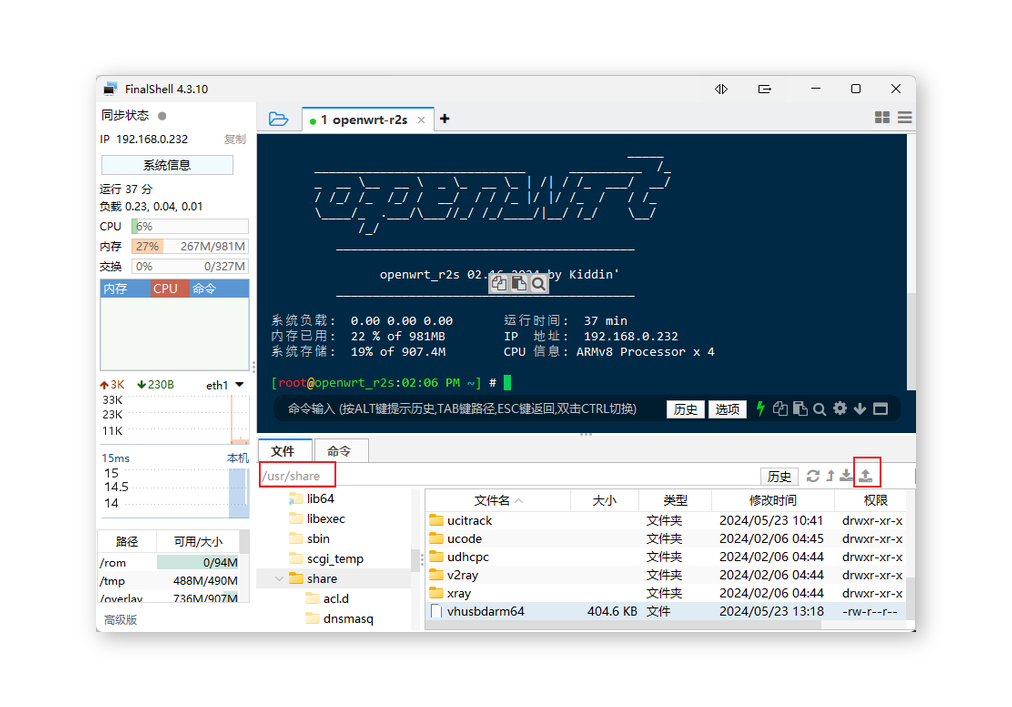Click the down arrow icon in command bar
This screenshot has height=707, width=1012.
coord(860,409)
